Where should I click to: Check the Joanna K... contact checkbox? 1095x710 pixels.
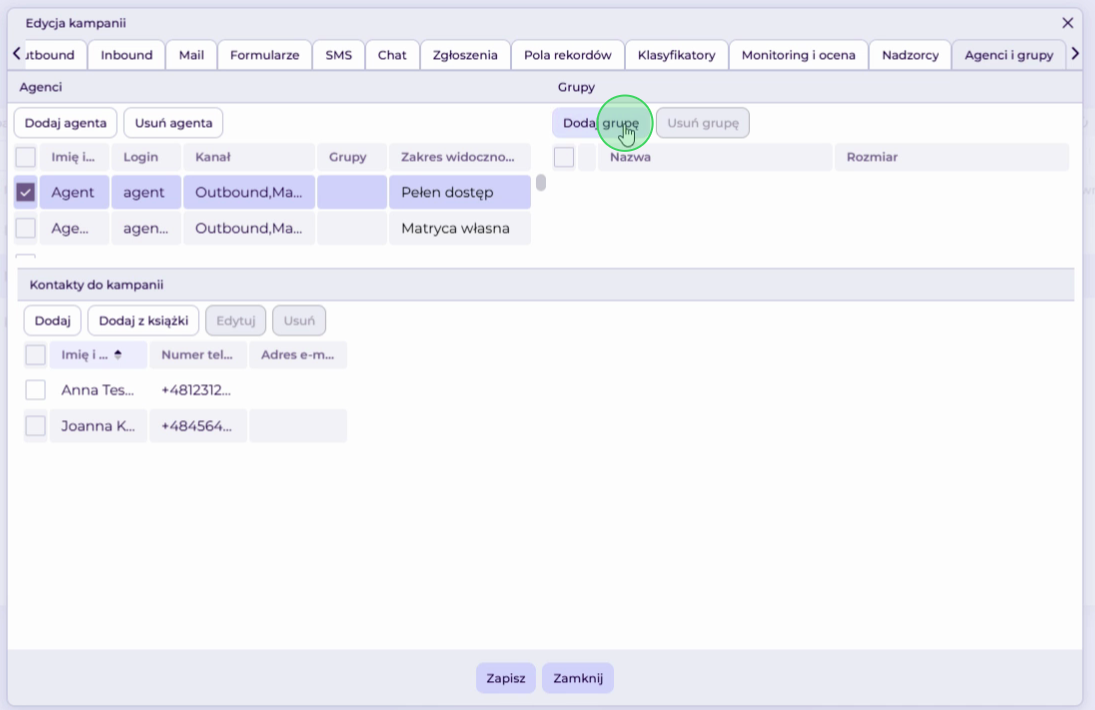36,426
